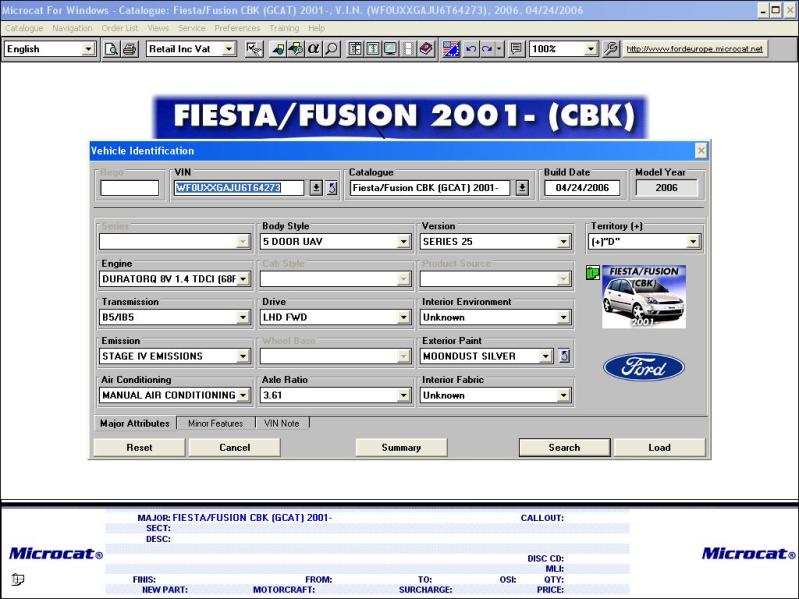
Task: Click the small icon at bottom-left corner
Action: coord(18,579)
